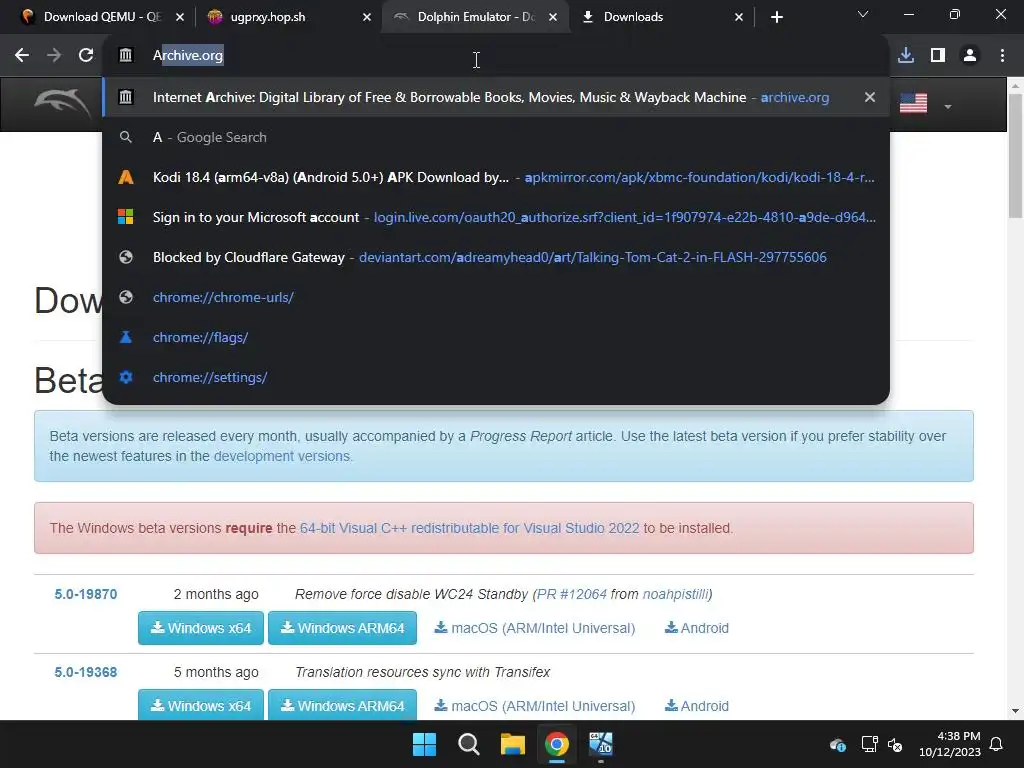Open Windows taskbar search
The height and width of the screenshot is (768, 1024).
[x=468, y=744]
